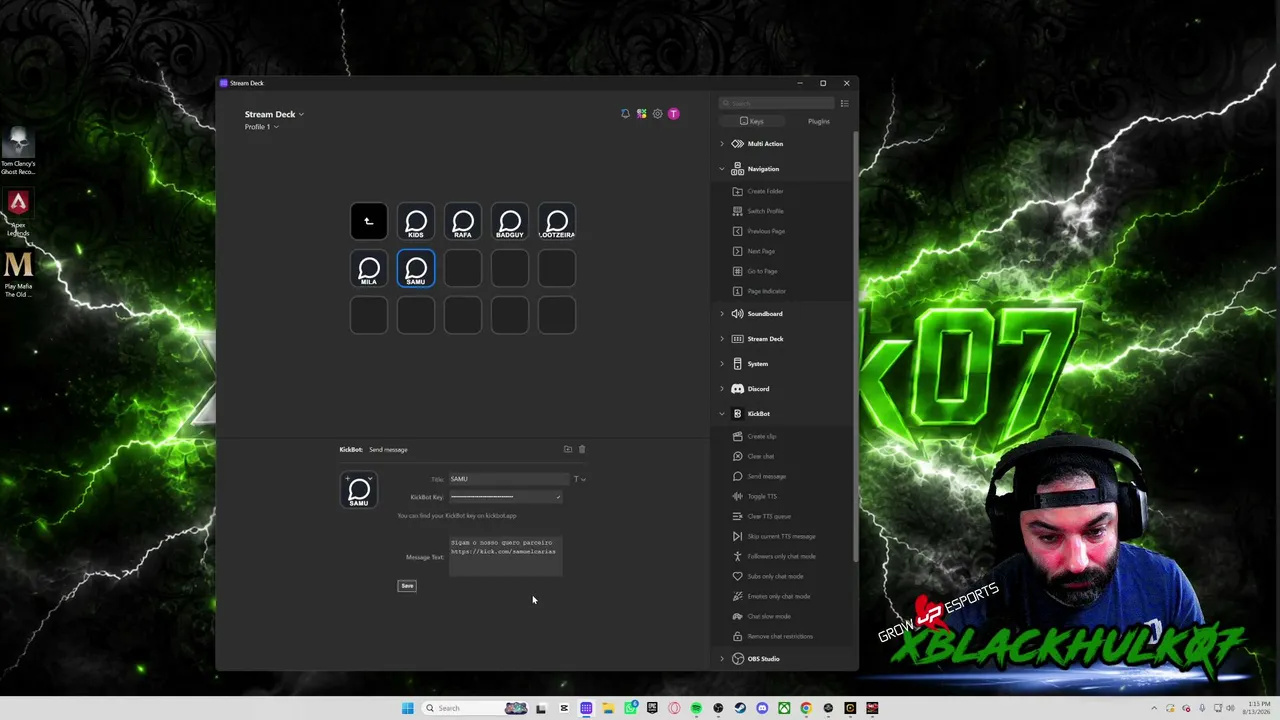
Task: Click the move-to-folder icon in the inspector
Action: click(568, 450)
